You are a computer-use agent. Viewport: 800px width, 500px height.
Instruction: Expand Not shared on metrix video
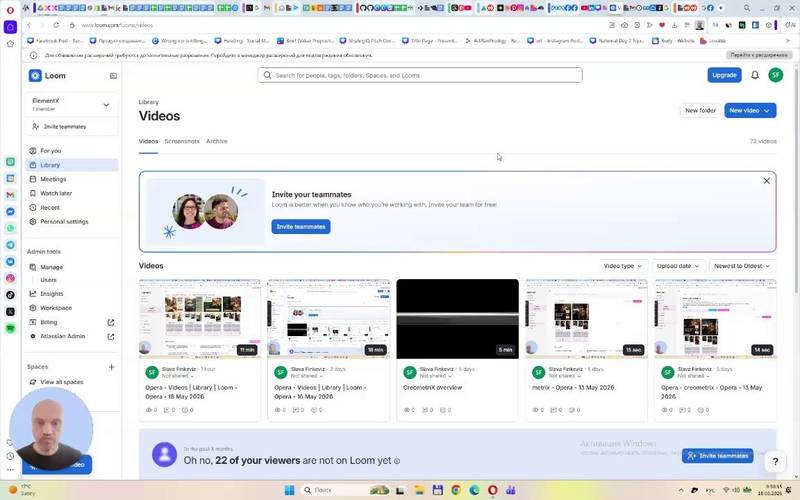[x=564, y=376]
